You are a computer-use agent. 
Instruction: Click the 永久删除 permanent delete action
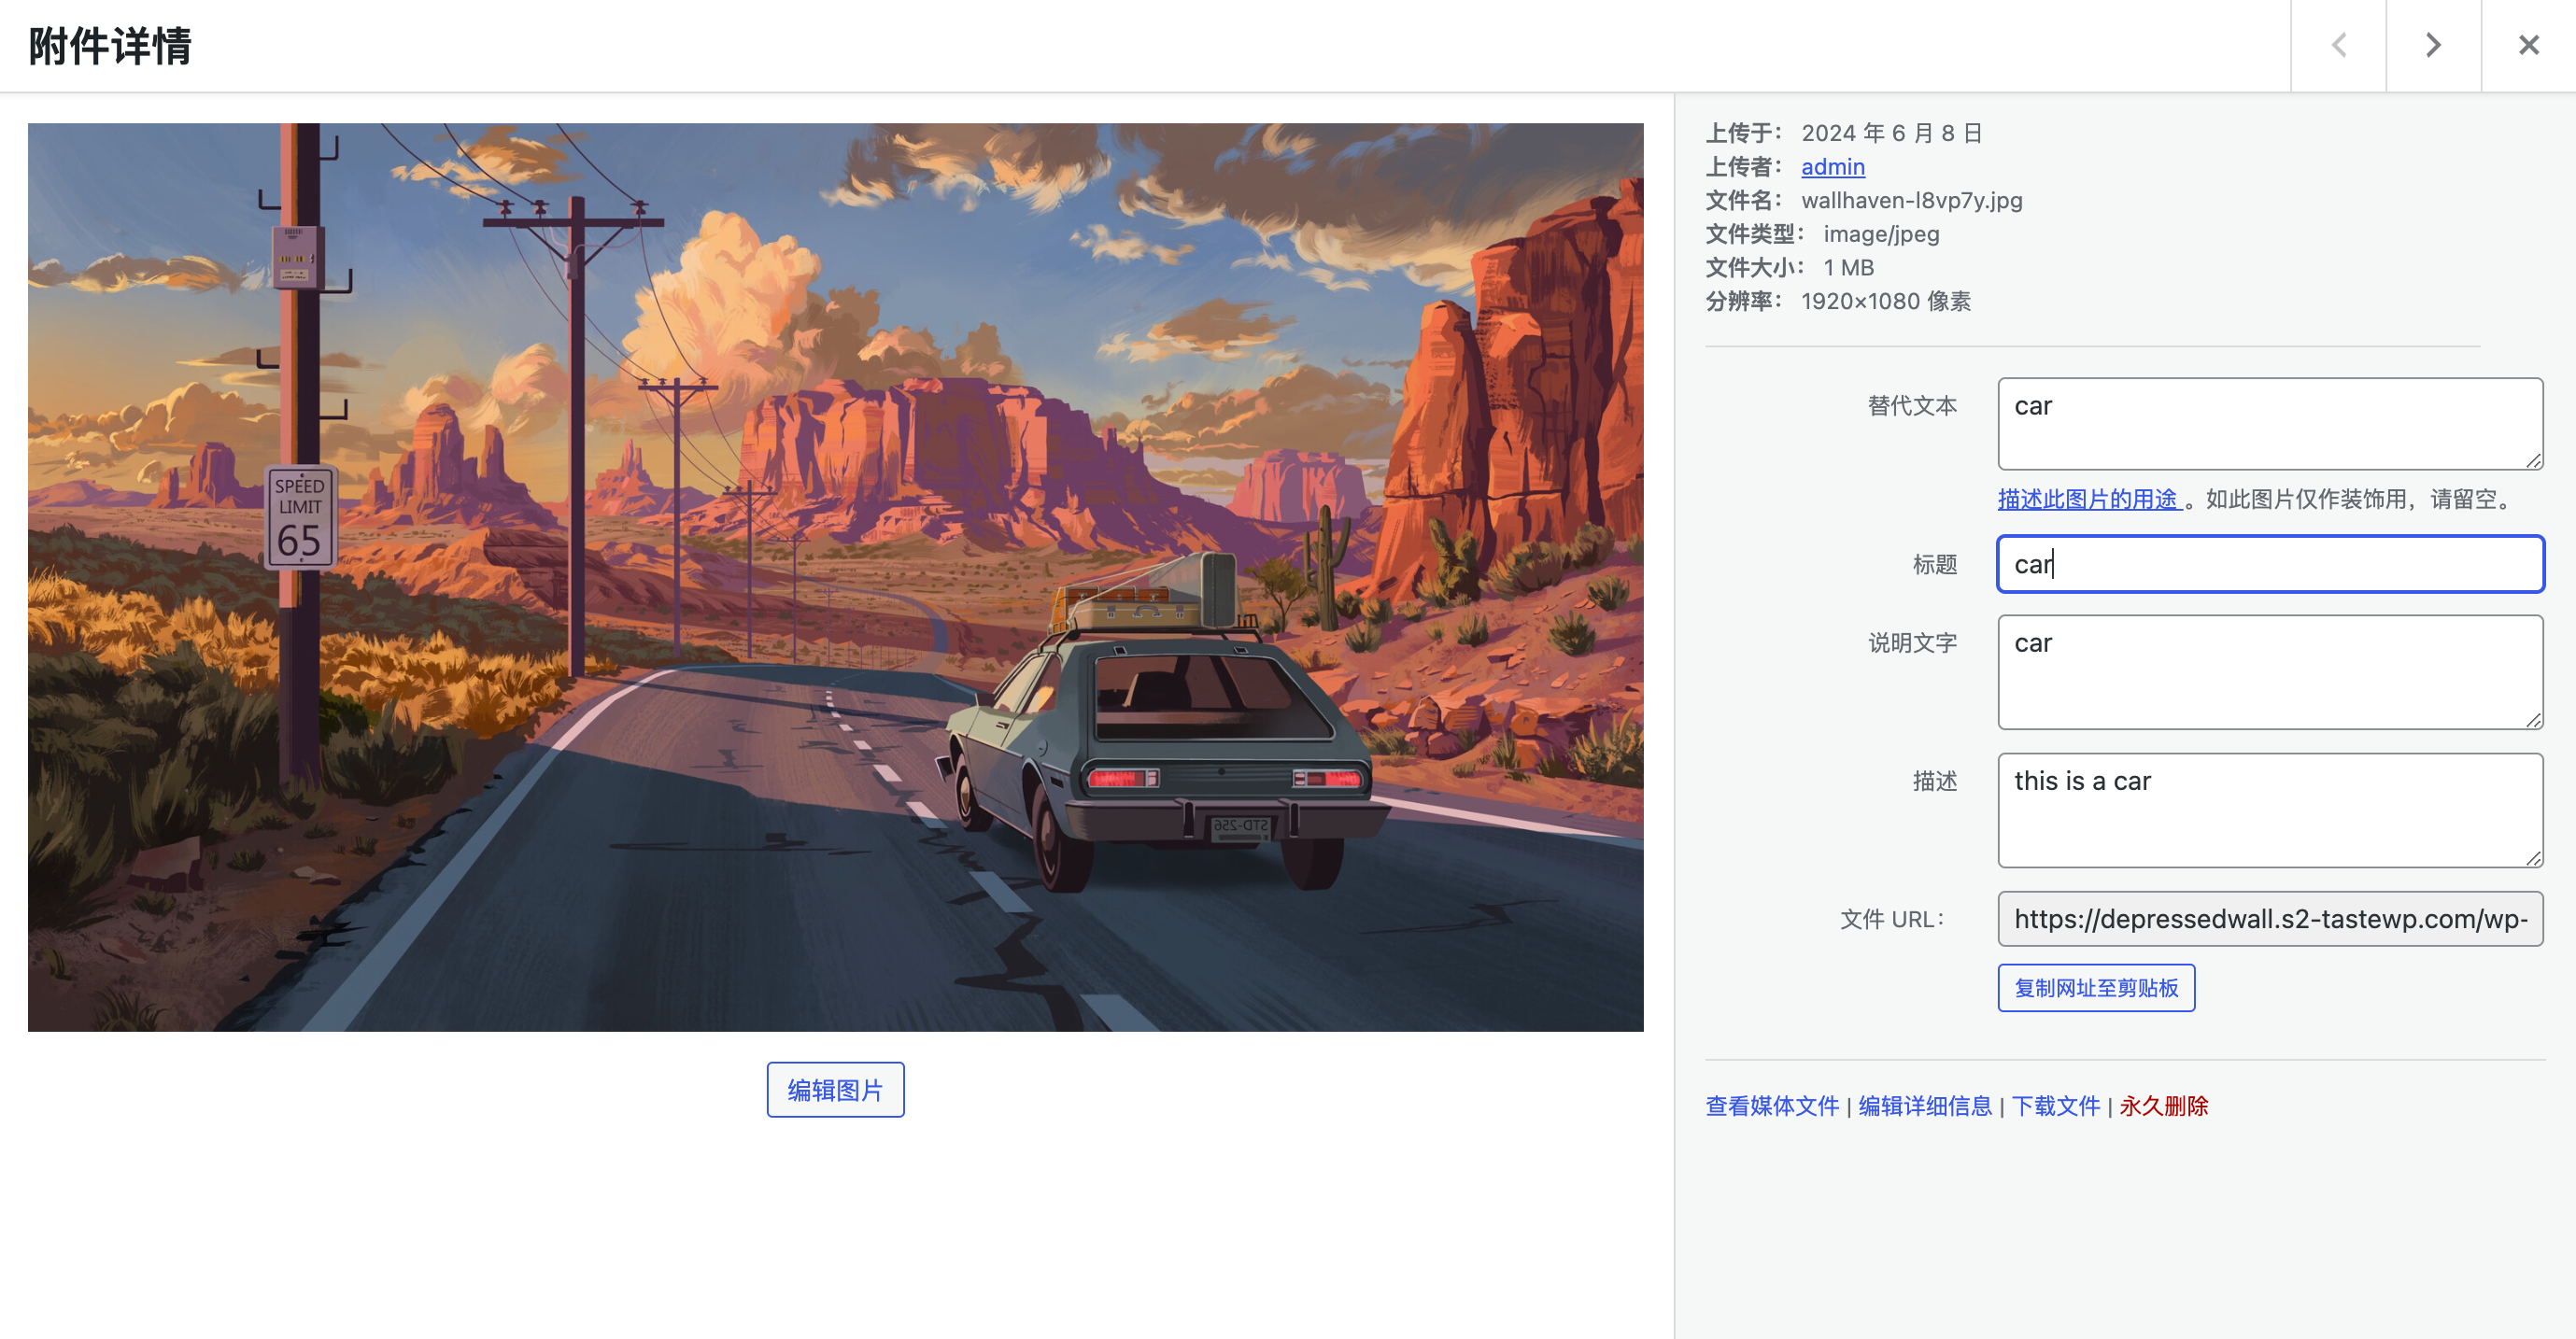(x=2162, y=1106)
